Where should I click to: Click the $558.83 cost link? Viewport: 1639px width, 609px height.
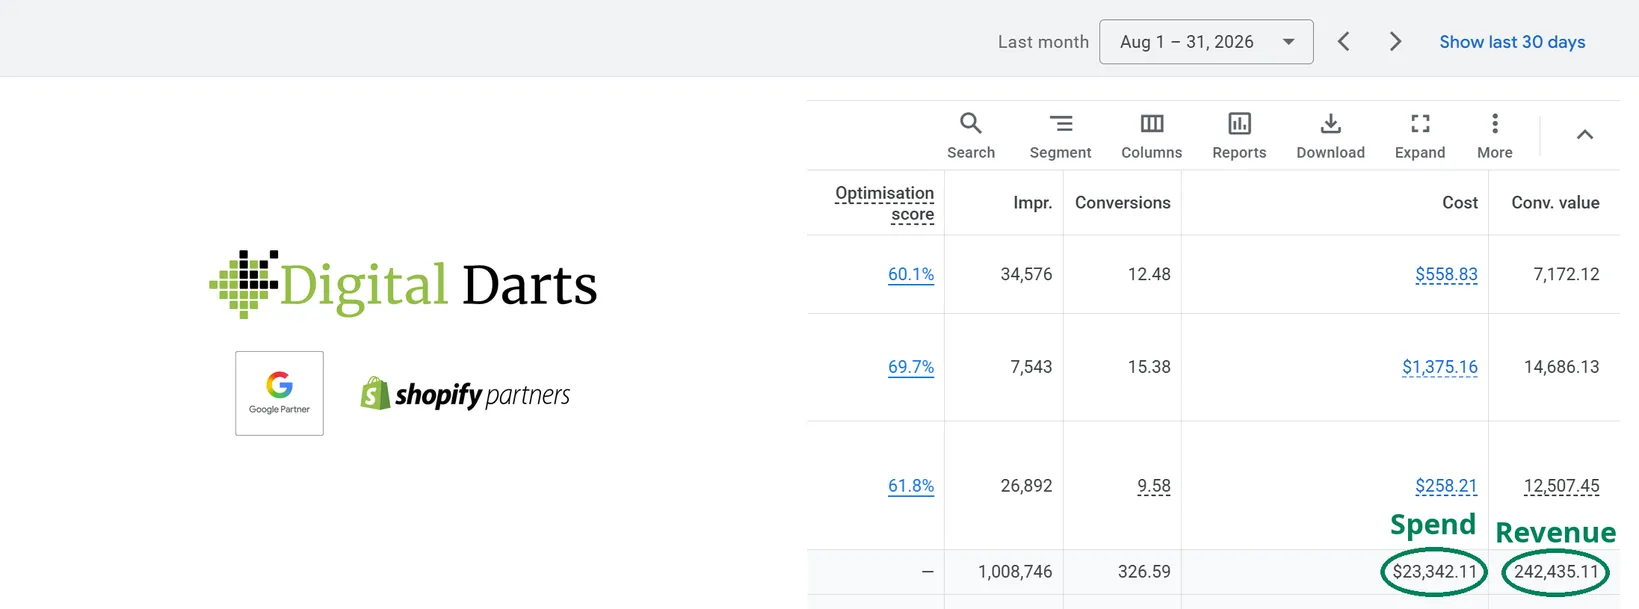pos(1446,274)
